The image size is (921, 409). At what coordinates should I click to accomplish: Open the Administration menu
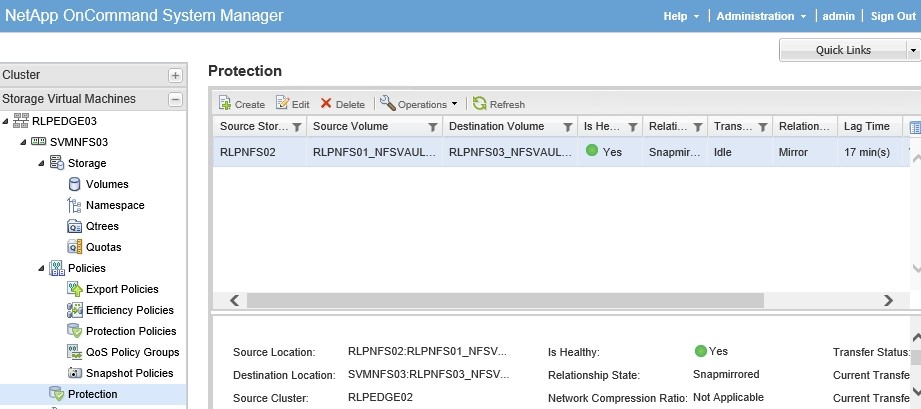[x=761, y=16]
